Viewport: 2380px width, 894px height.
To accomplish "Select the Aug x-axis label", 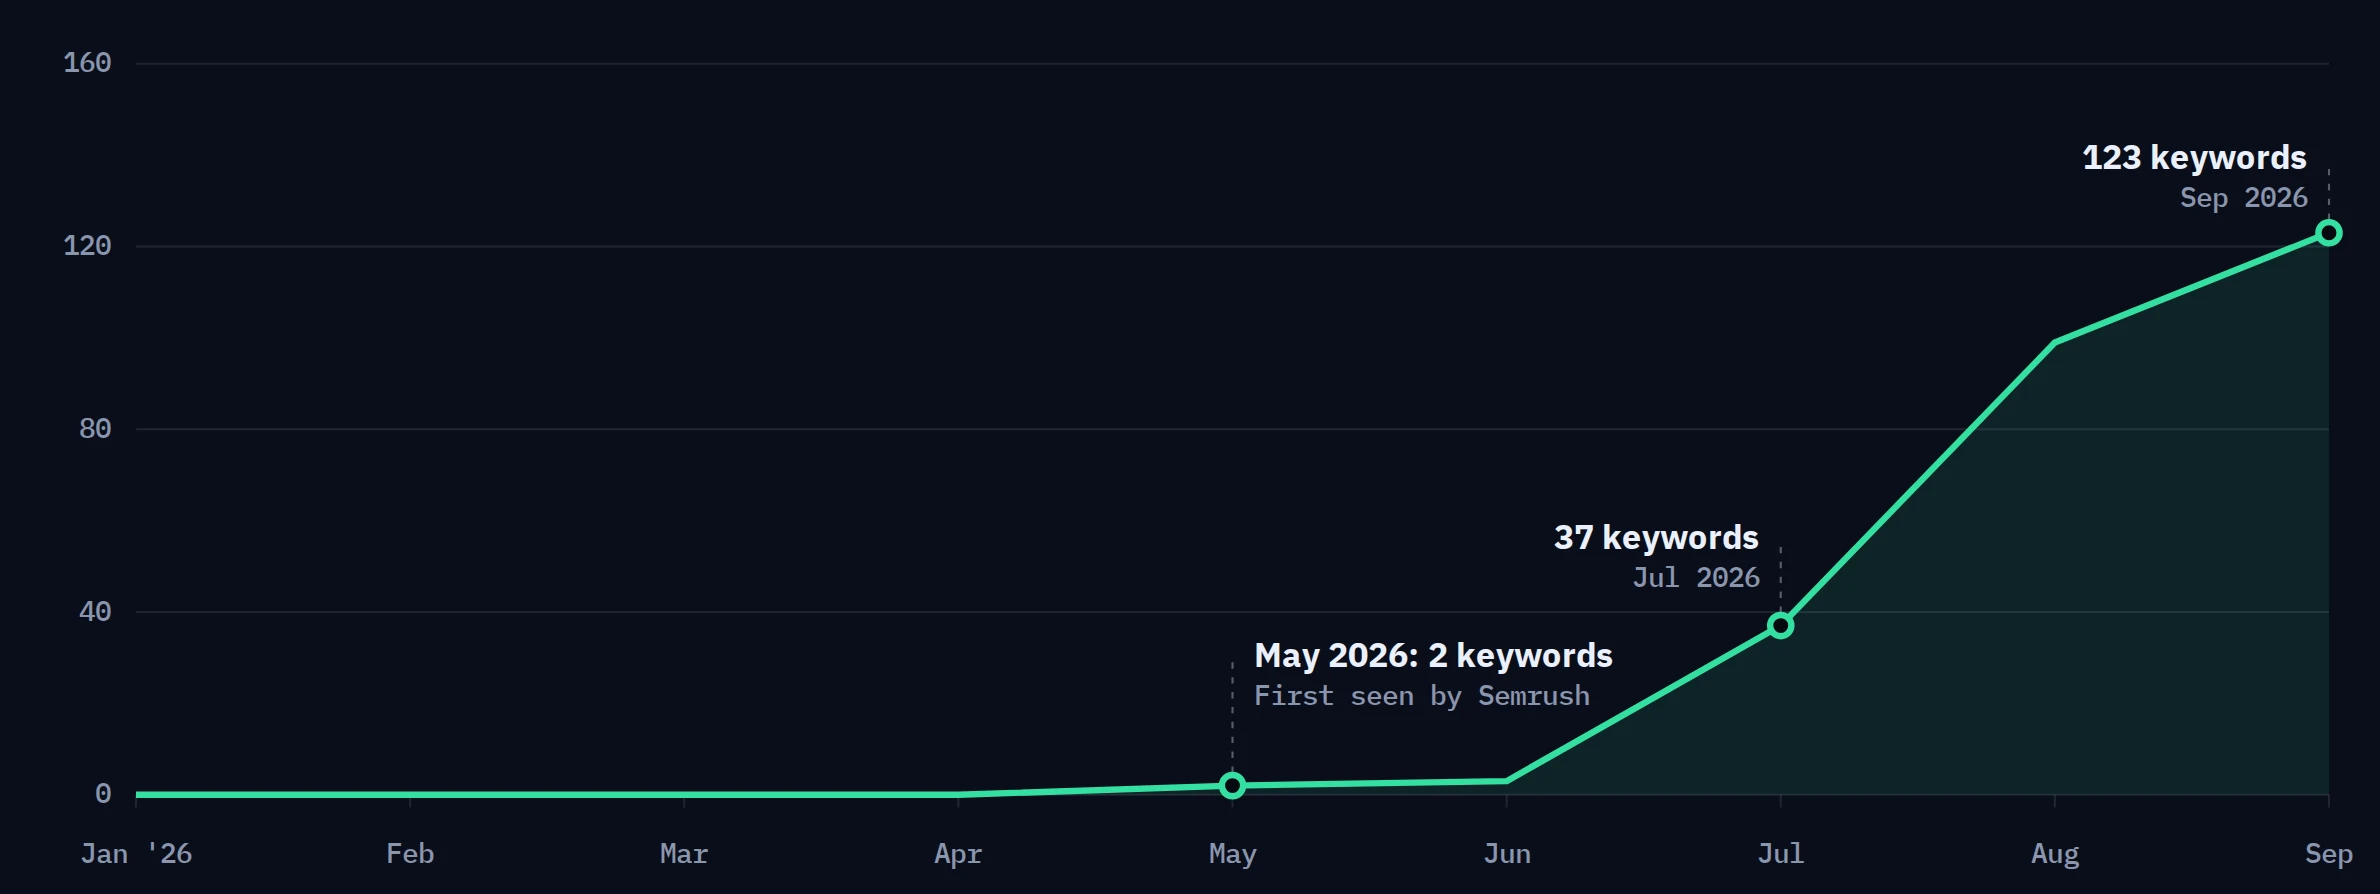I will pos(2055,854).
